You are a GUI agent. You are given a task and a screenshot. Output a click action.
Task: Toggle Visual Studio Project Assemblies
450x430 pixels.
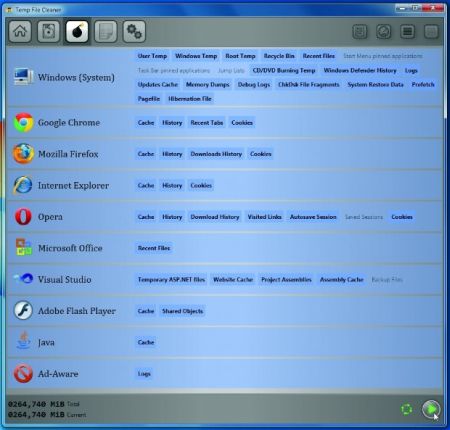tap(286, 279)
